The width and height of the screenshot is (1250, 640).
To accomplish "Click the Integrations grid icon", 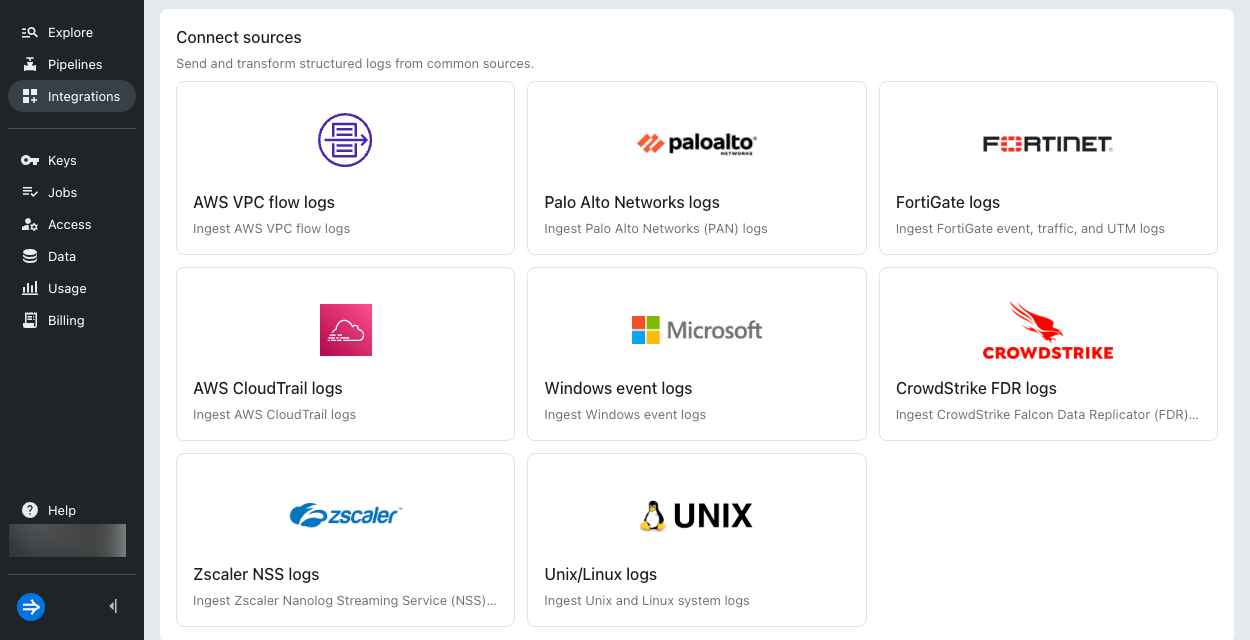I will click(x=30, y=96).
